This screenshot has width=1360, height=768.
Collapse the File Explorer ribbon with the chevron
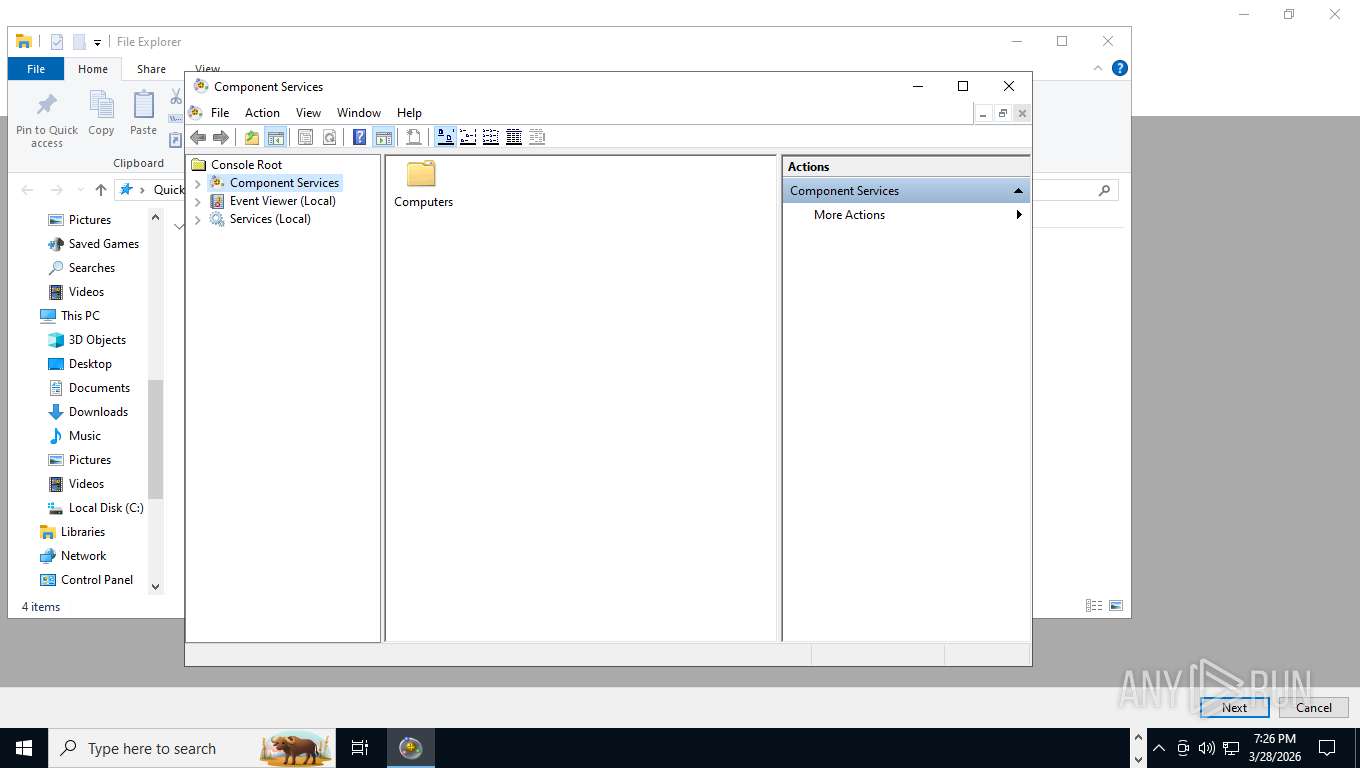(1098, 68)
